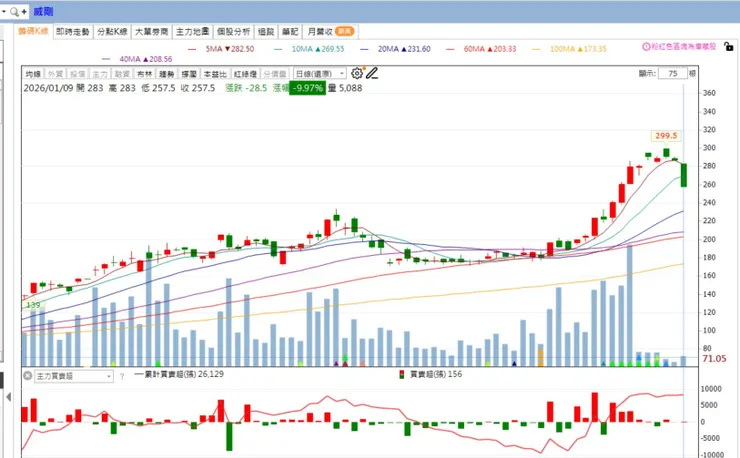The height and width of the screenshot is (458, 740).
Task: Switch to the 分點K線 tab
Action: point(112,32)
